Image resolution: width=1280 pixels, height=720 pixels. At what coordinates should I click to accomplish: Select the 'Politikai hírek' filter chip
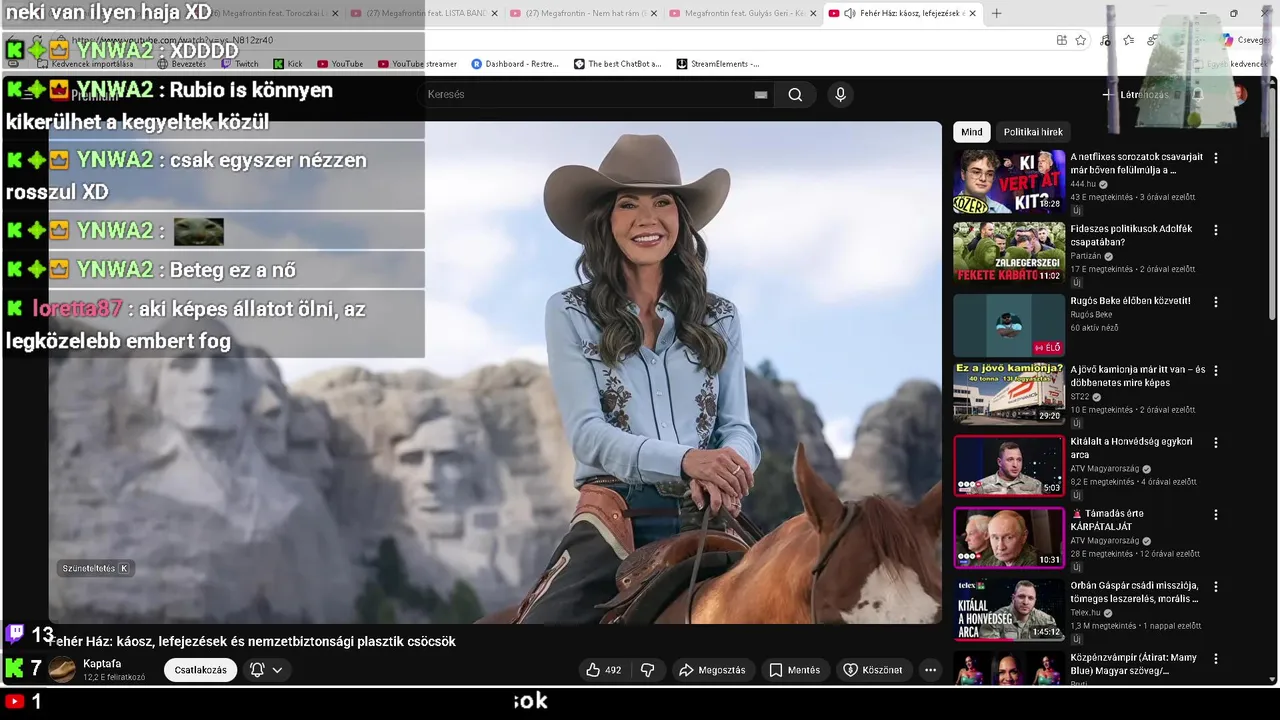pos(1033,132)
